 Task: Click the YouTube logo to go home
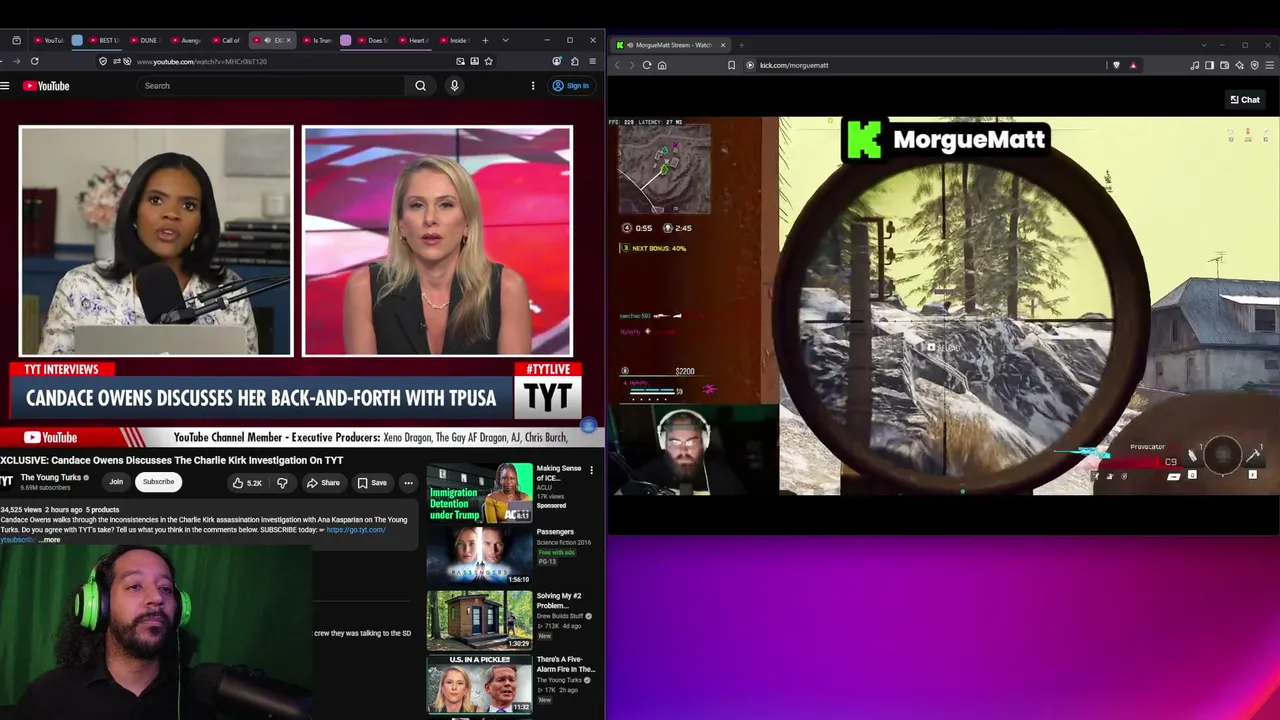(x=47, y=86)
